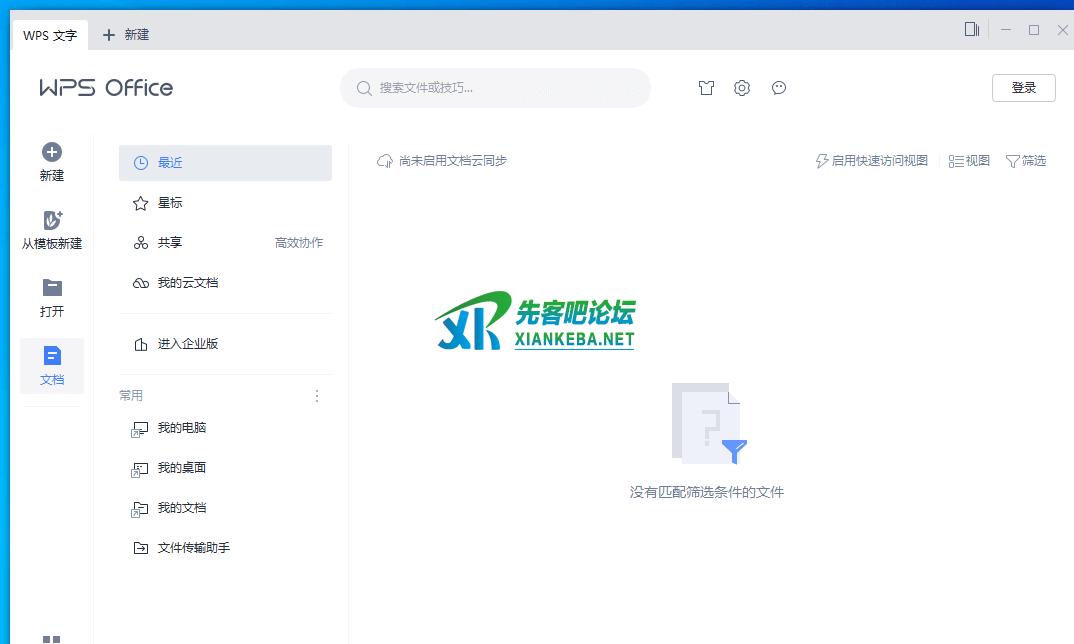Click the Open folder icon

52,288
